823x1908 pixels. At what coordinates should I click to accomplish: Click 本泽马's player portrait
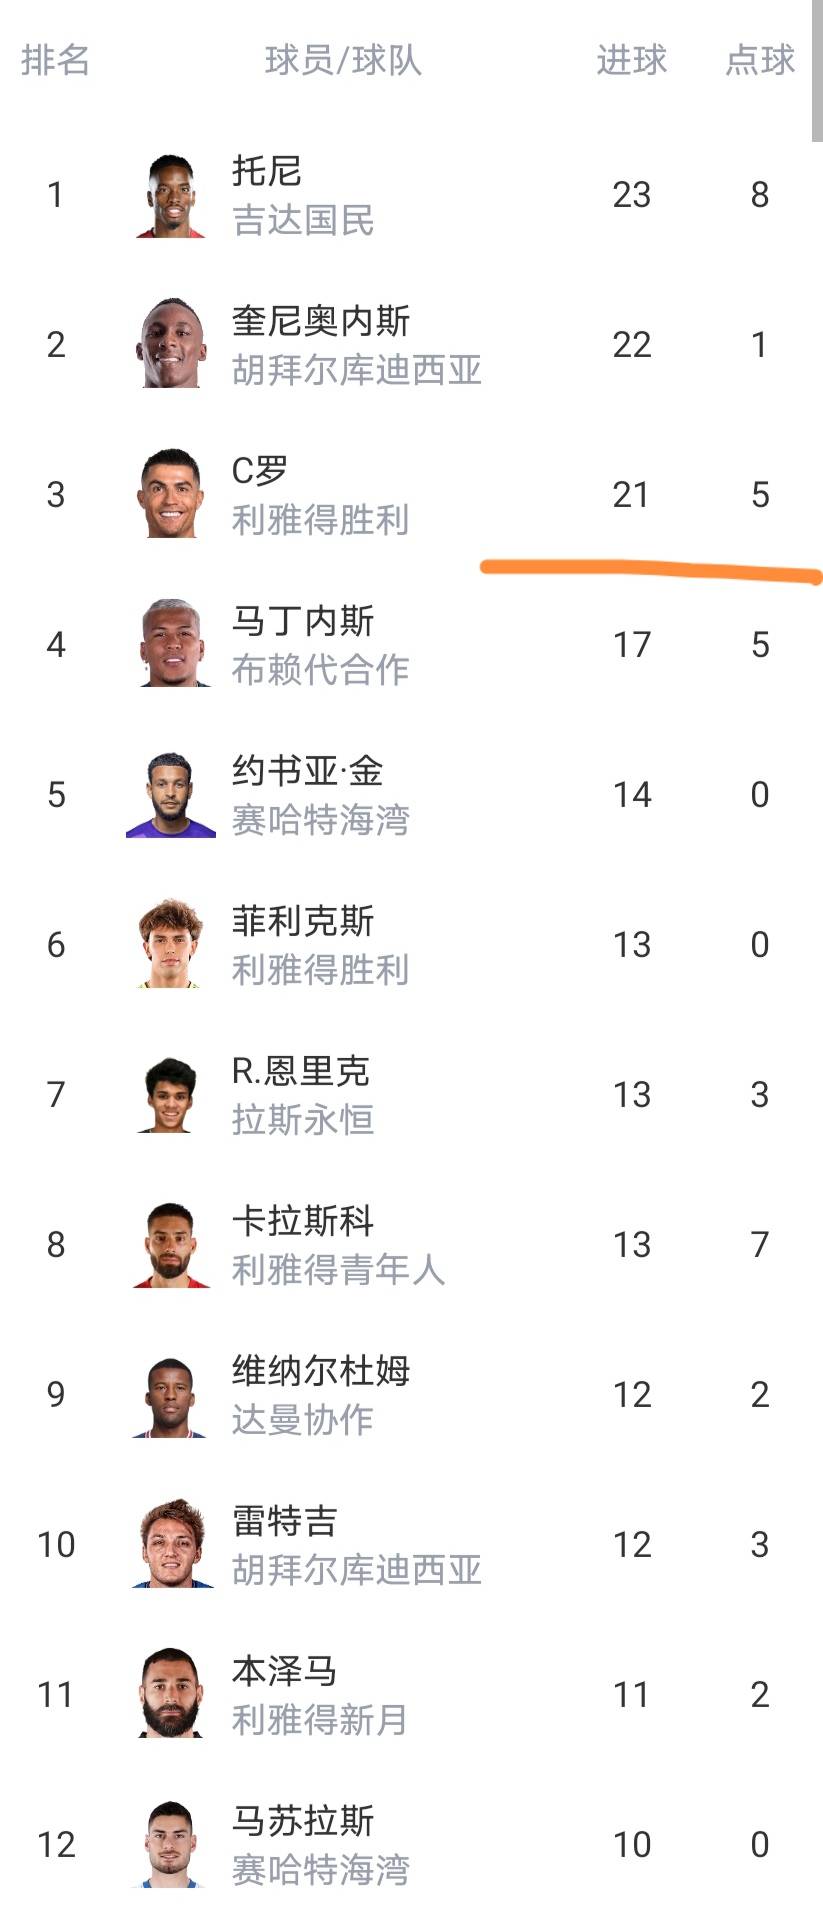(171, 1694)
